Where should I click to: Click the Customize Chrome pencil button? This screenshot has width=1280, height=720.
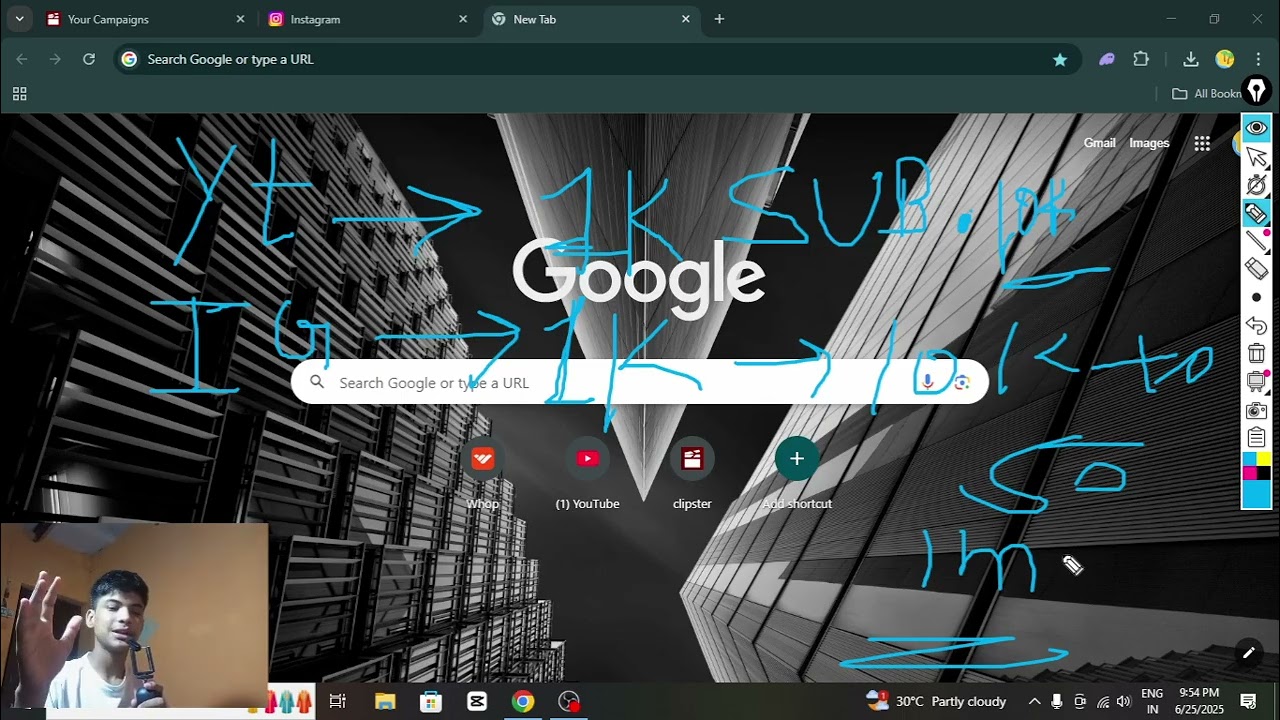click(x=1248, y=653)
